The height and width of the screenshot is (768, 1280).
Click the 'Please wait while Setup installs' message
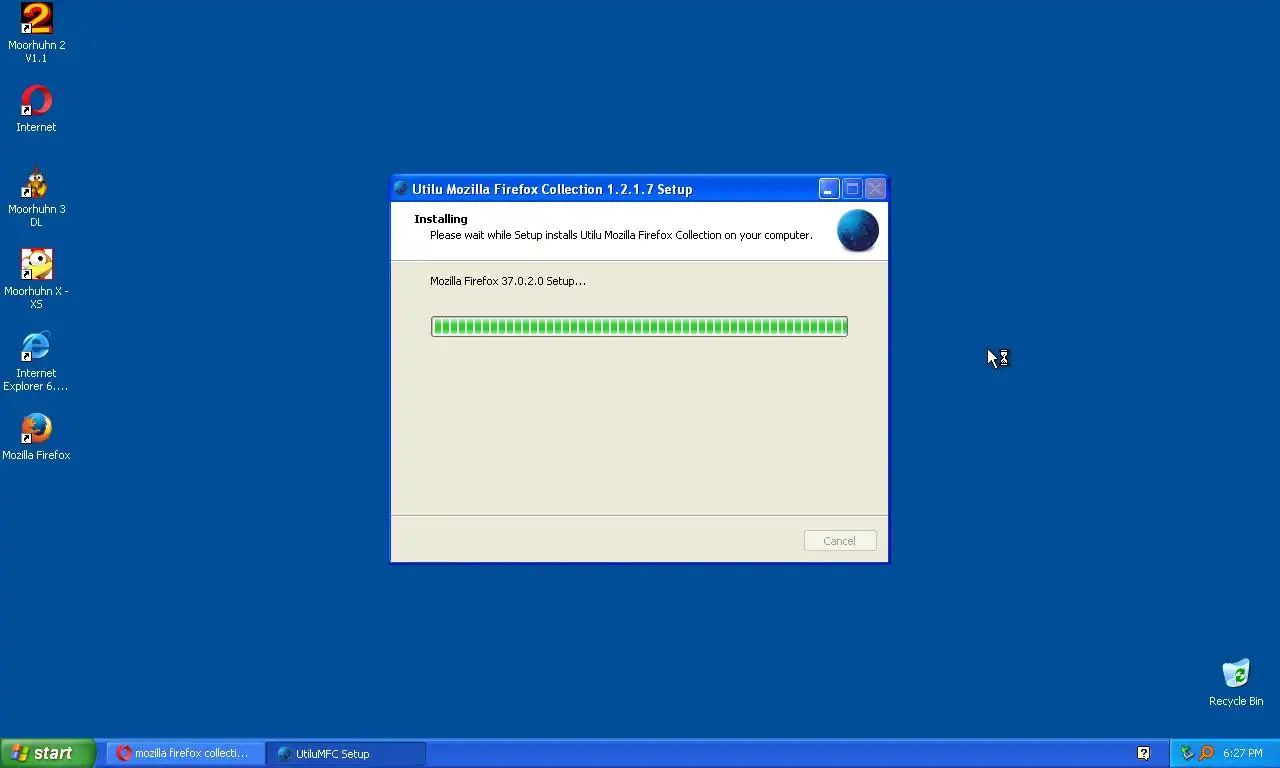[621, 235]
